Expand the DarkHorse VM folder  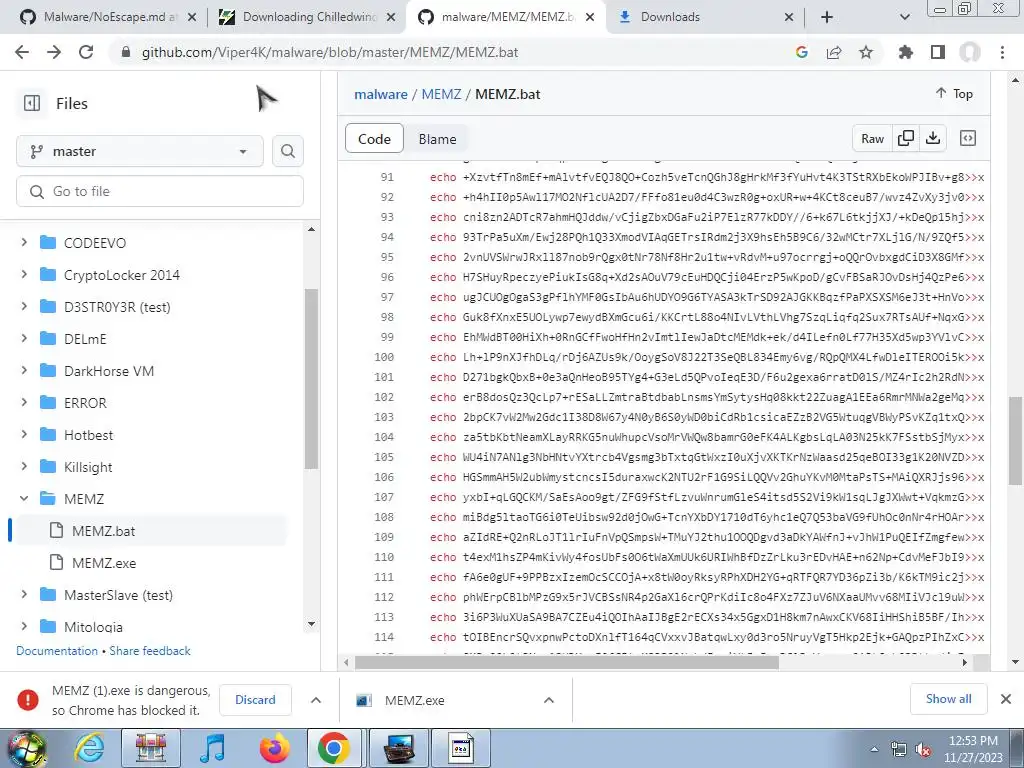(24, 370)
